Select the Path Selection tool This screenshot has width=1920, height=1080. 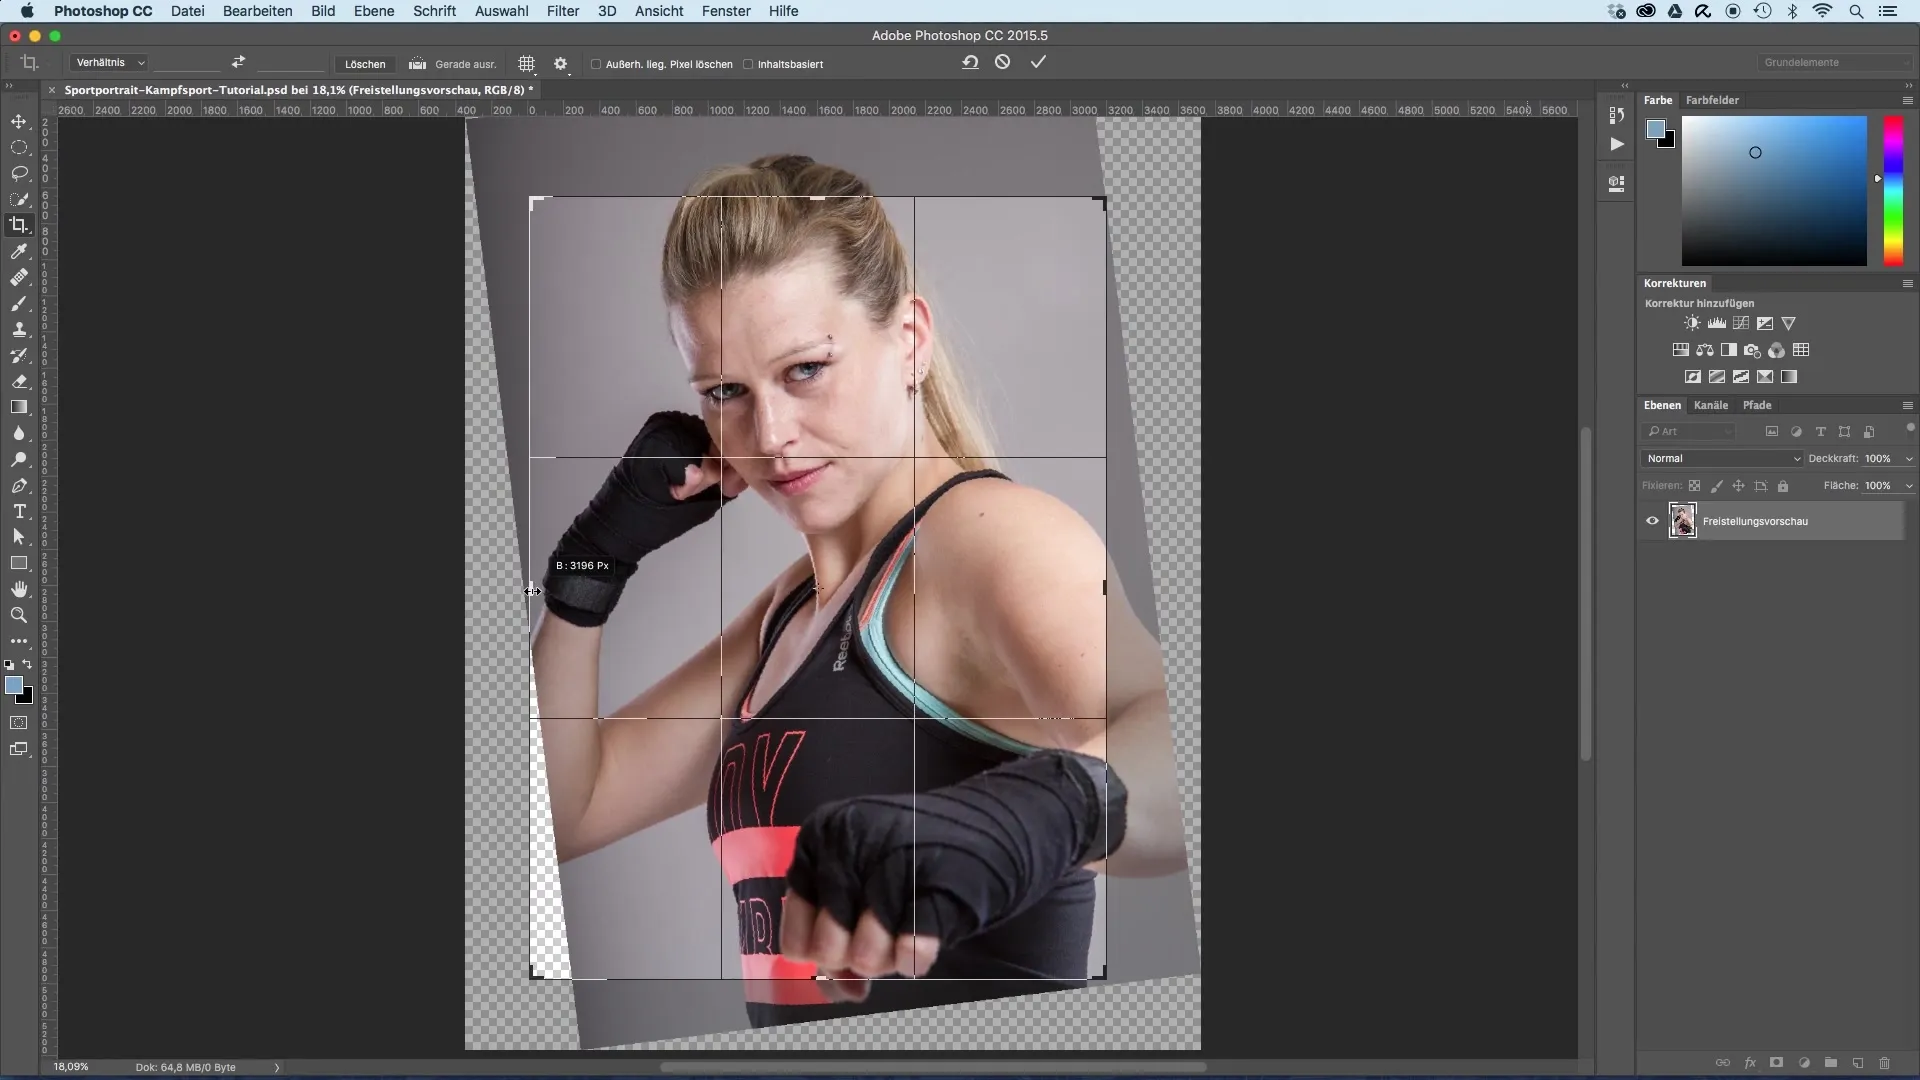(19, 537)
